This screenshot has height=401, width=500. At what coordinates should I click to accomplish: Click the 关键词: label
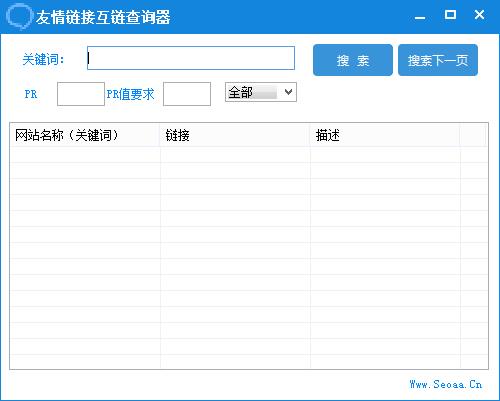[43, 60]
